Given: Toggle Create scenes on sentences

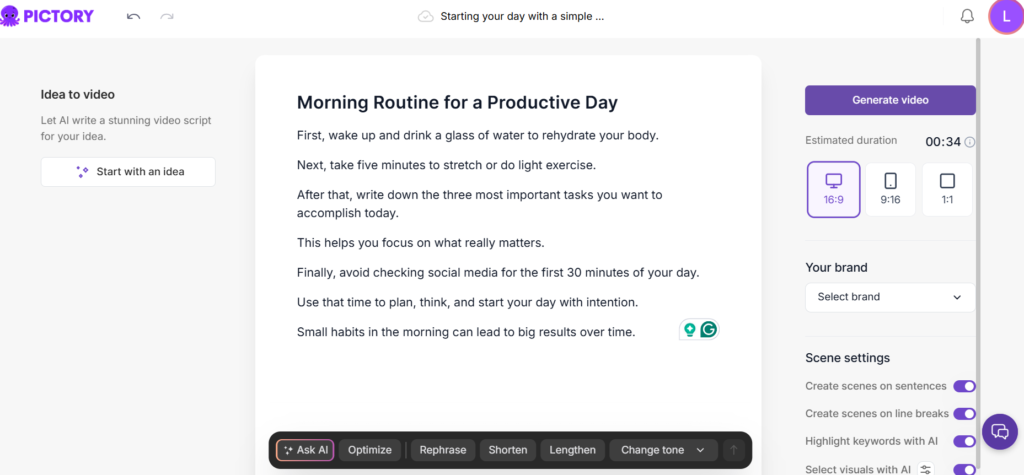Looking at the screenshot, I should [964, 386].
